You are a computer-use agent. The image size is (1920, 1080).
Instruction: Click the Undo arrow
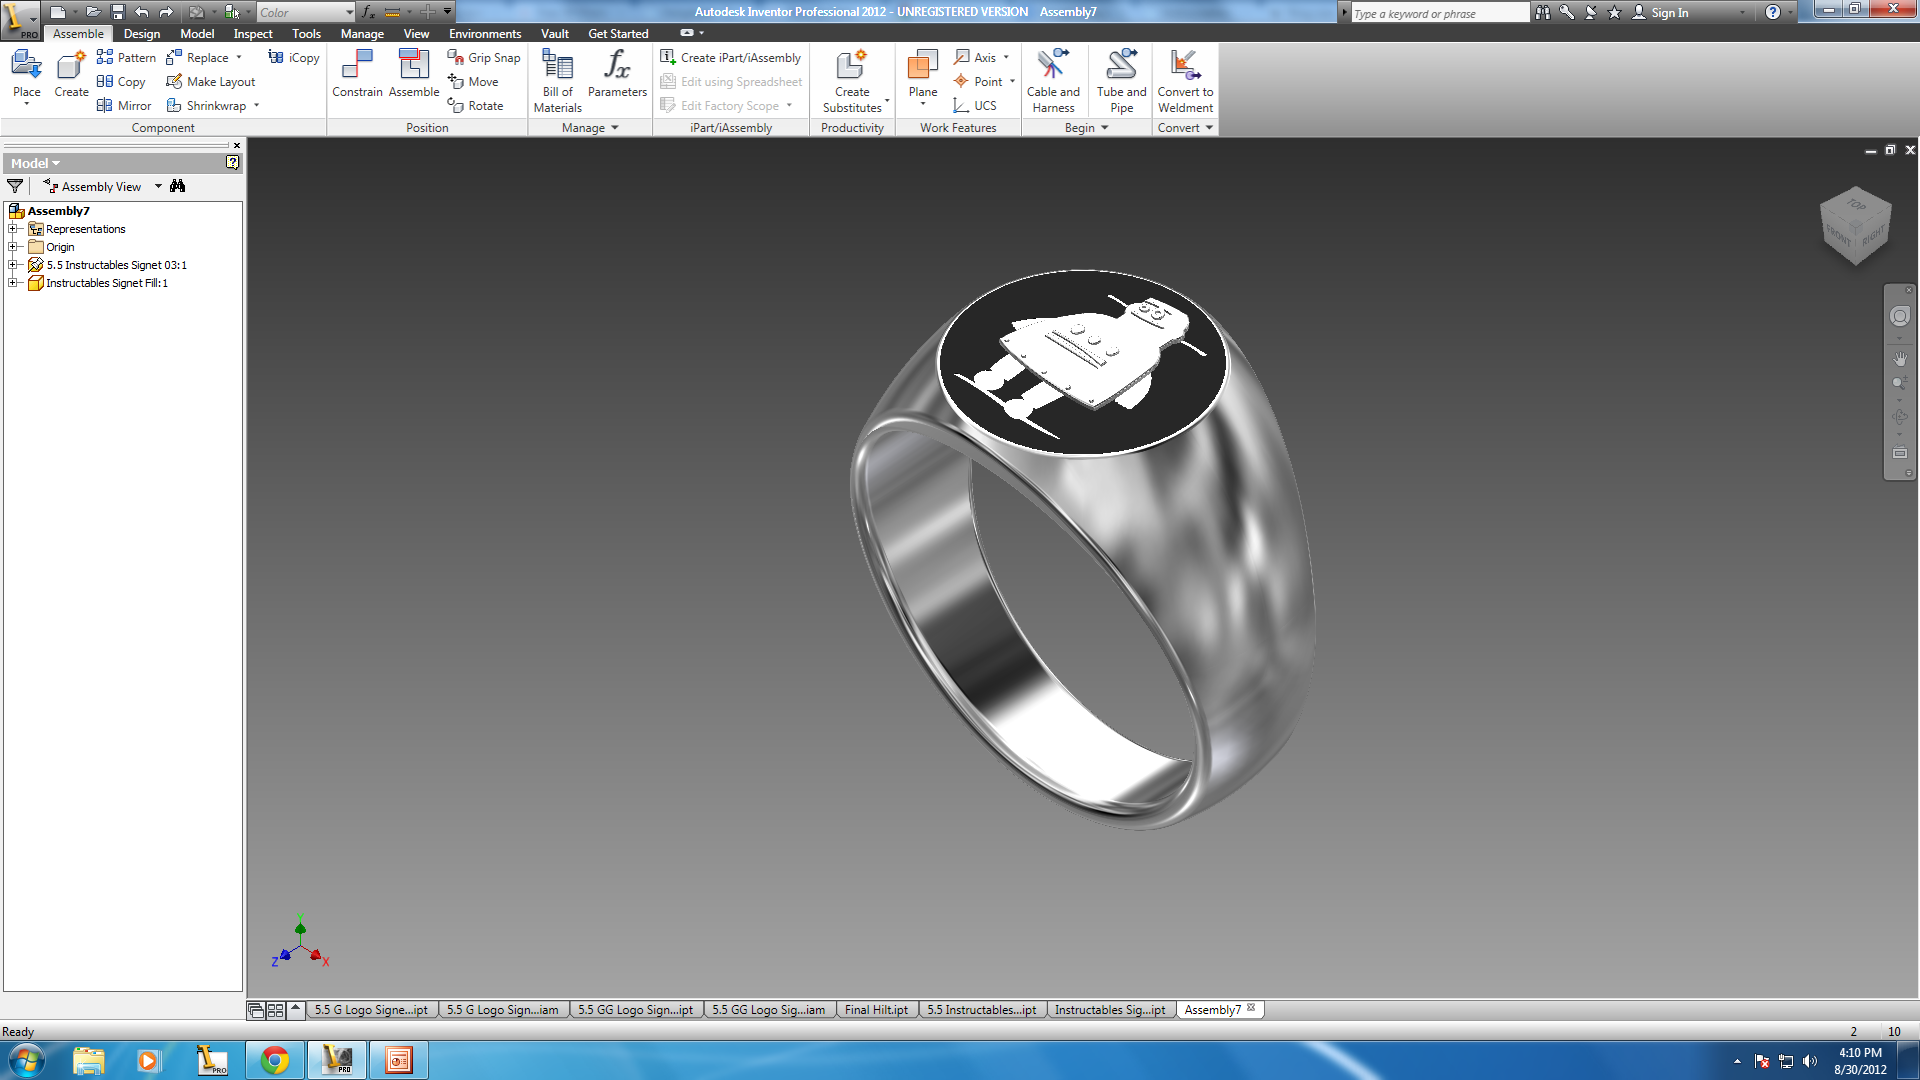[x=141, y=12]
